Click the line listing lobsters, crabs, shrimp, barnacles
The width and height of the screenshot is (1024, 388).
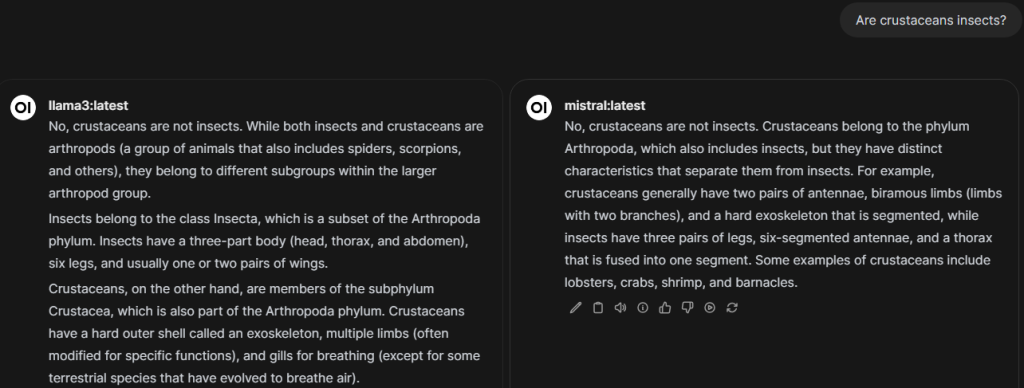coord(682,283)
